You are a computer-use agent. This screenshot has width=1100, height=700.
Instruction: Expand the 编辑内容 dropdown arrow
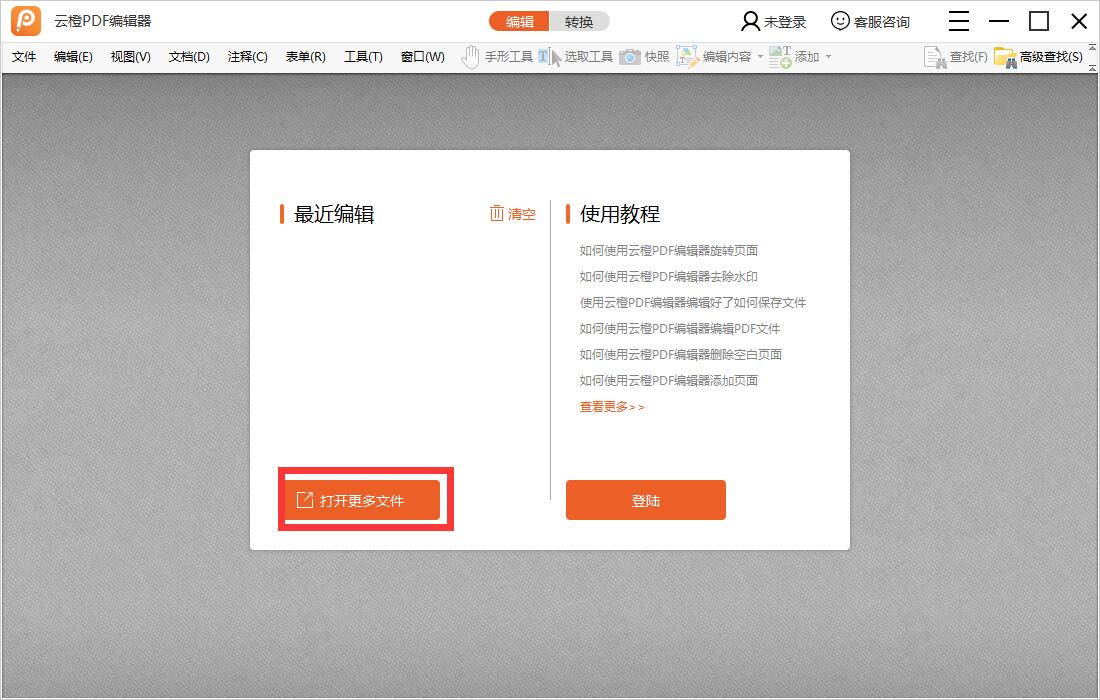coord(760,57)
